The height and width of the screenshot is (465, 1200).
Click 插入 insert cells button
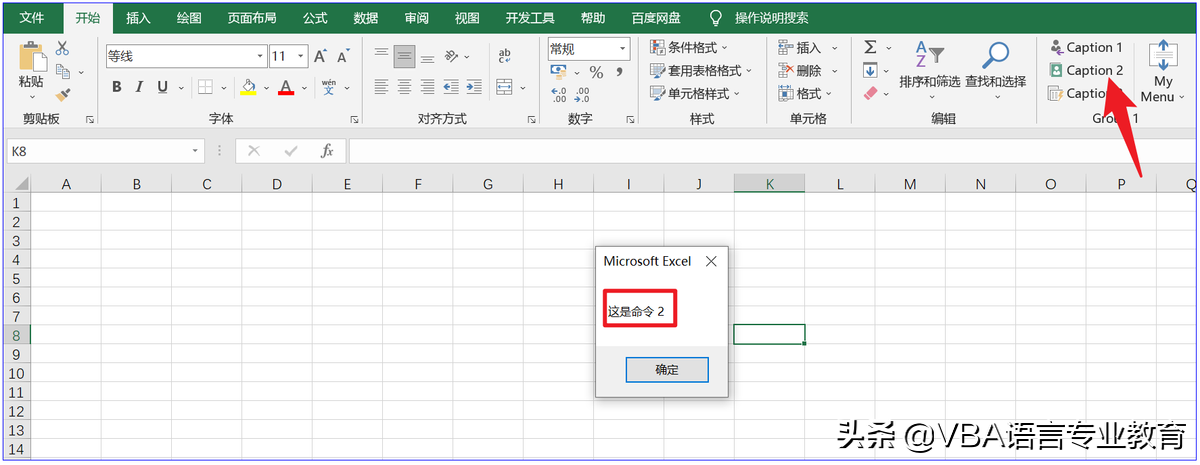(806, 47)
